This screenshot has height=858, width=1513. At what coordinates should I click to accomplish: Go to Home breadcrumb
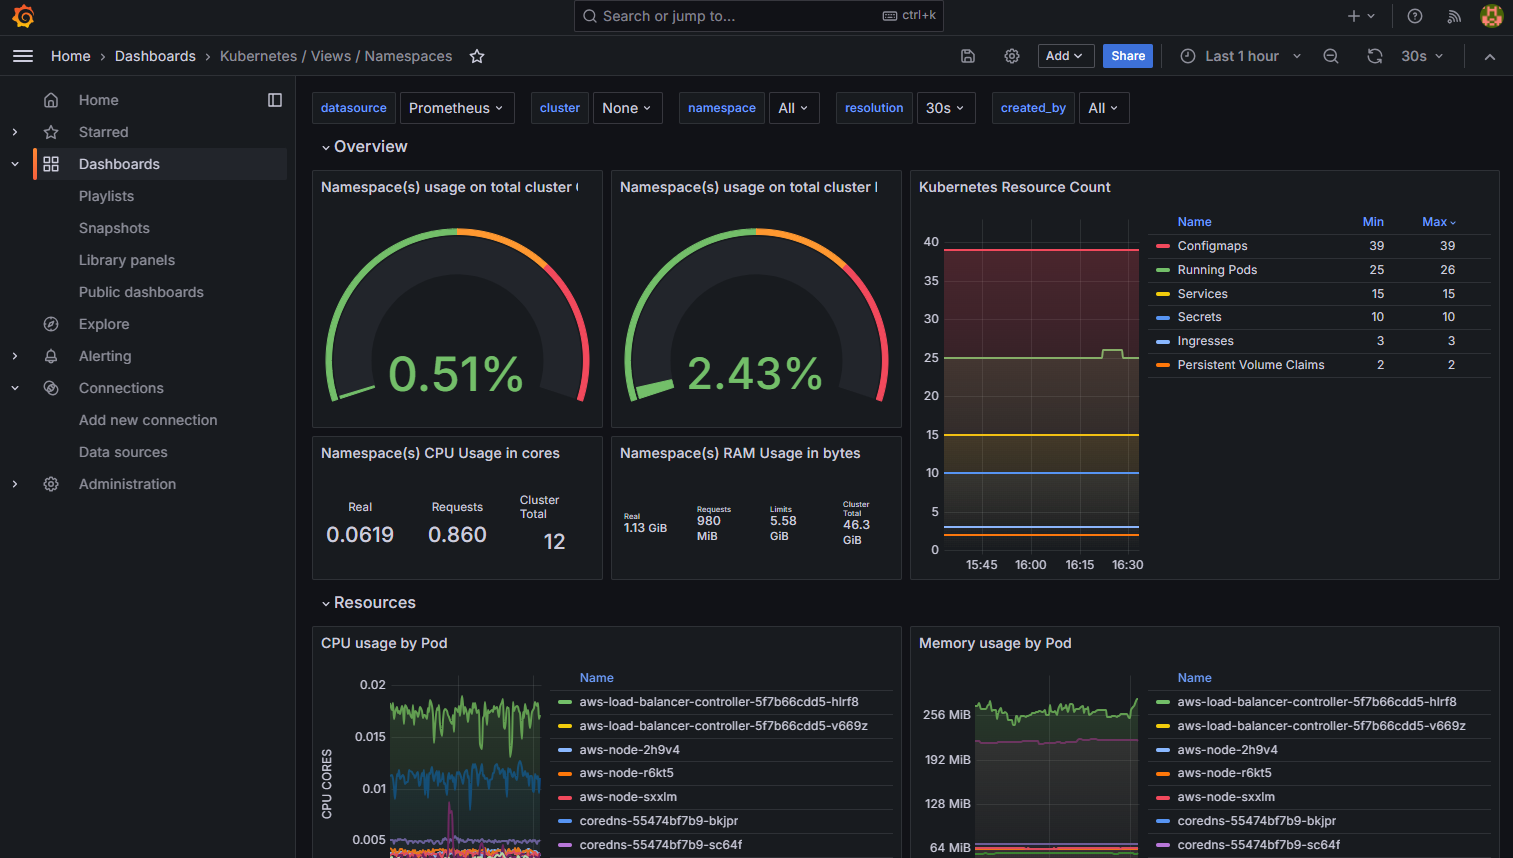pyautogui.click(x=71, y=56)
